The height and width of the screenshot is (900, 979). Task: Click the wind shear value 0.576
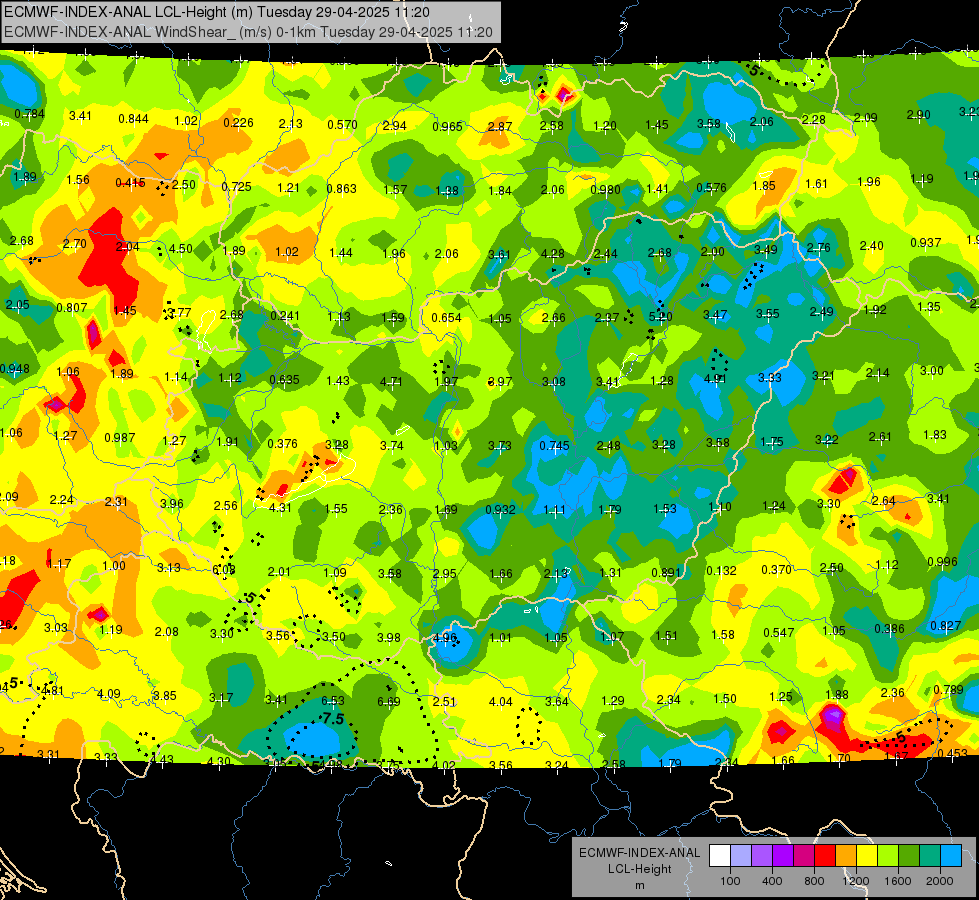[x=712, y=187]
